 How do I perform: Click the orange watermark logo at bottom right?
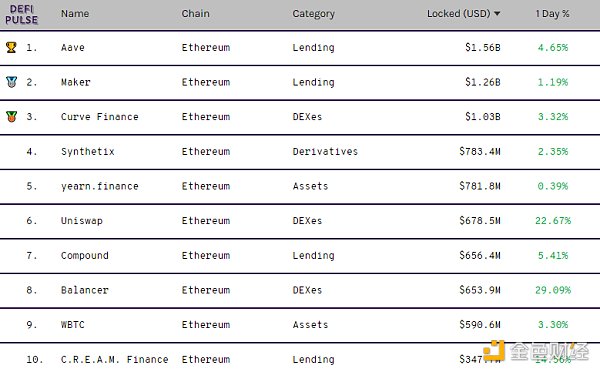[x=493, y=351]
